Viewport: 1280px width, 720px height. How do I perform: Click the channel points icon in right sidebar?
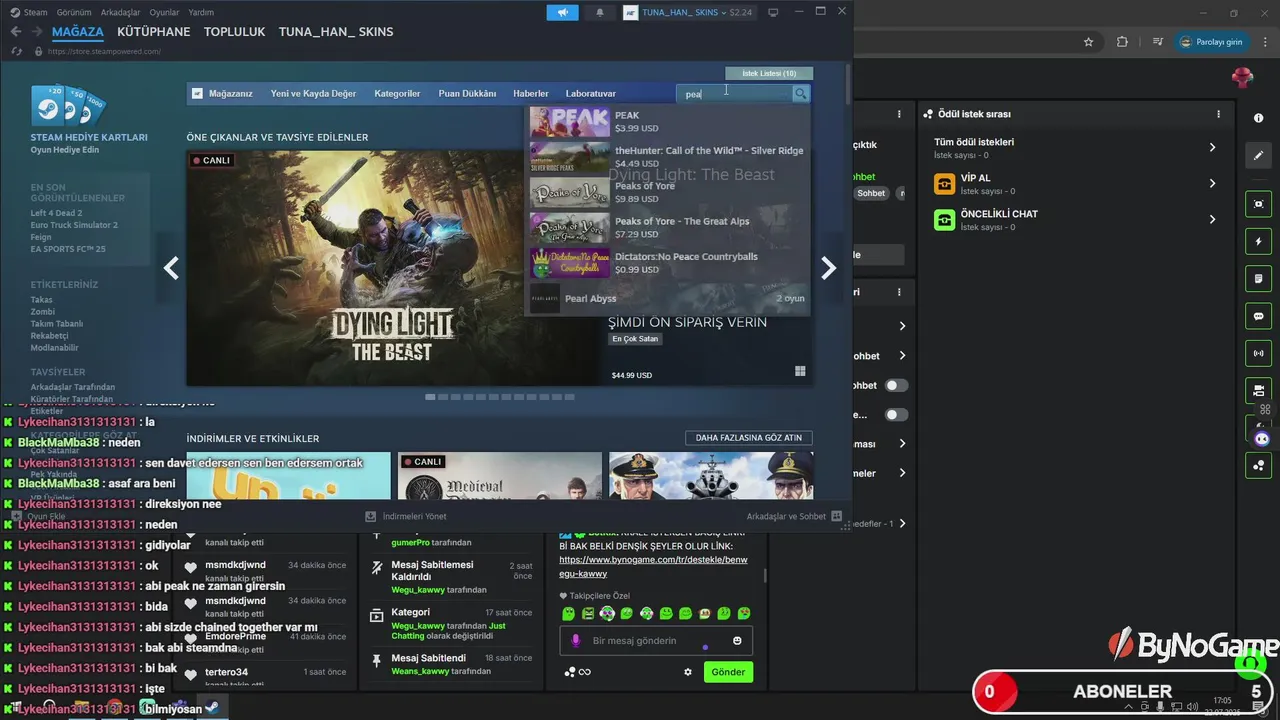tap(1258, 465)
